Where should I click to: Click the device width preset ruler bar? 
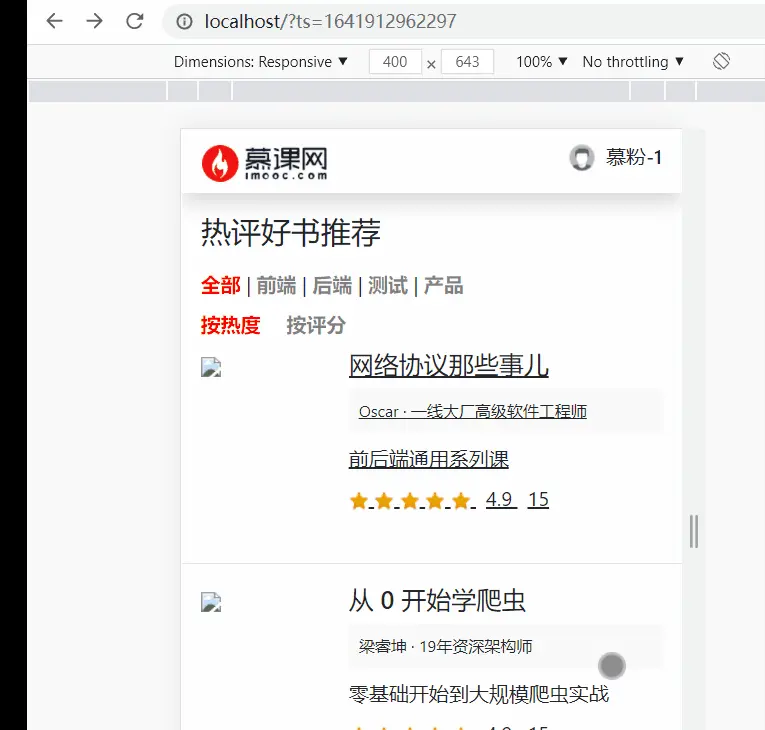coord(397,91)
